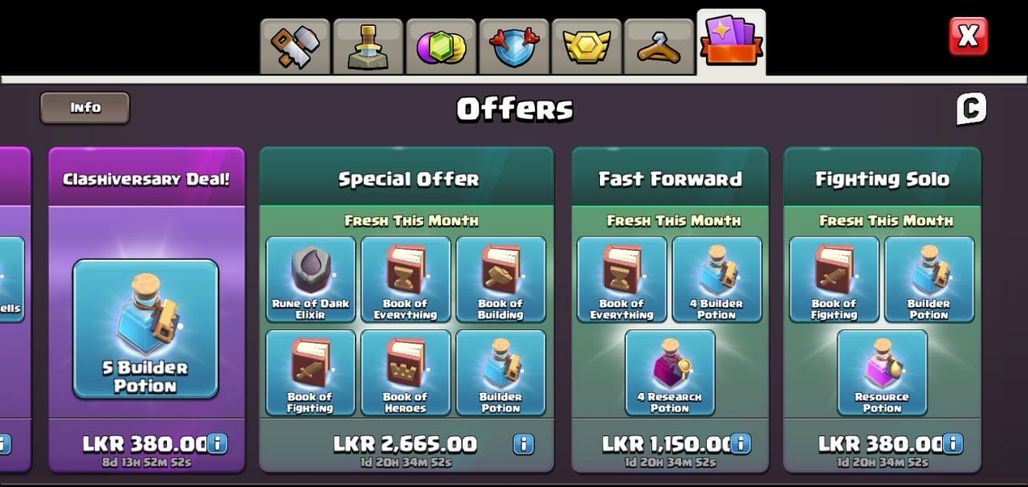Click the white C creator code icon
This screenshot has width=1028, height=487.
tap(971, 109)
